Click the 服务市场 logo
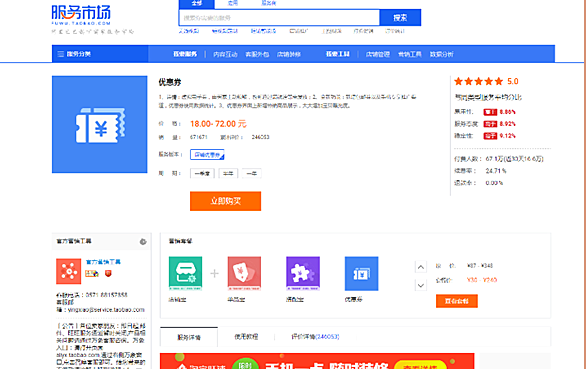 (x=81, y=15)
